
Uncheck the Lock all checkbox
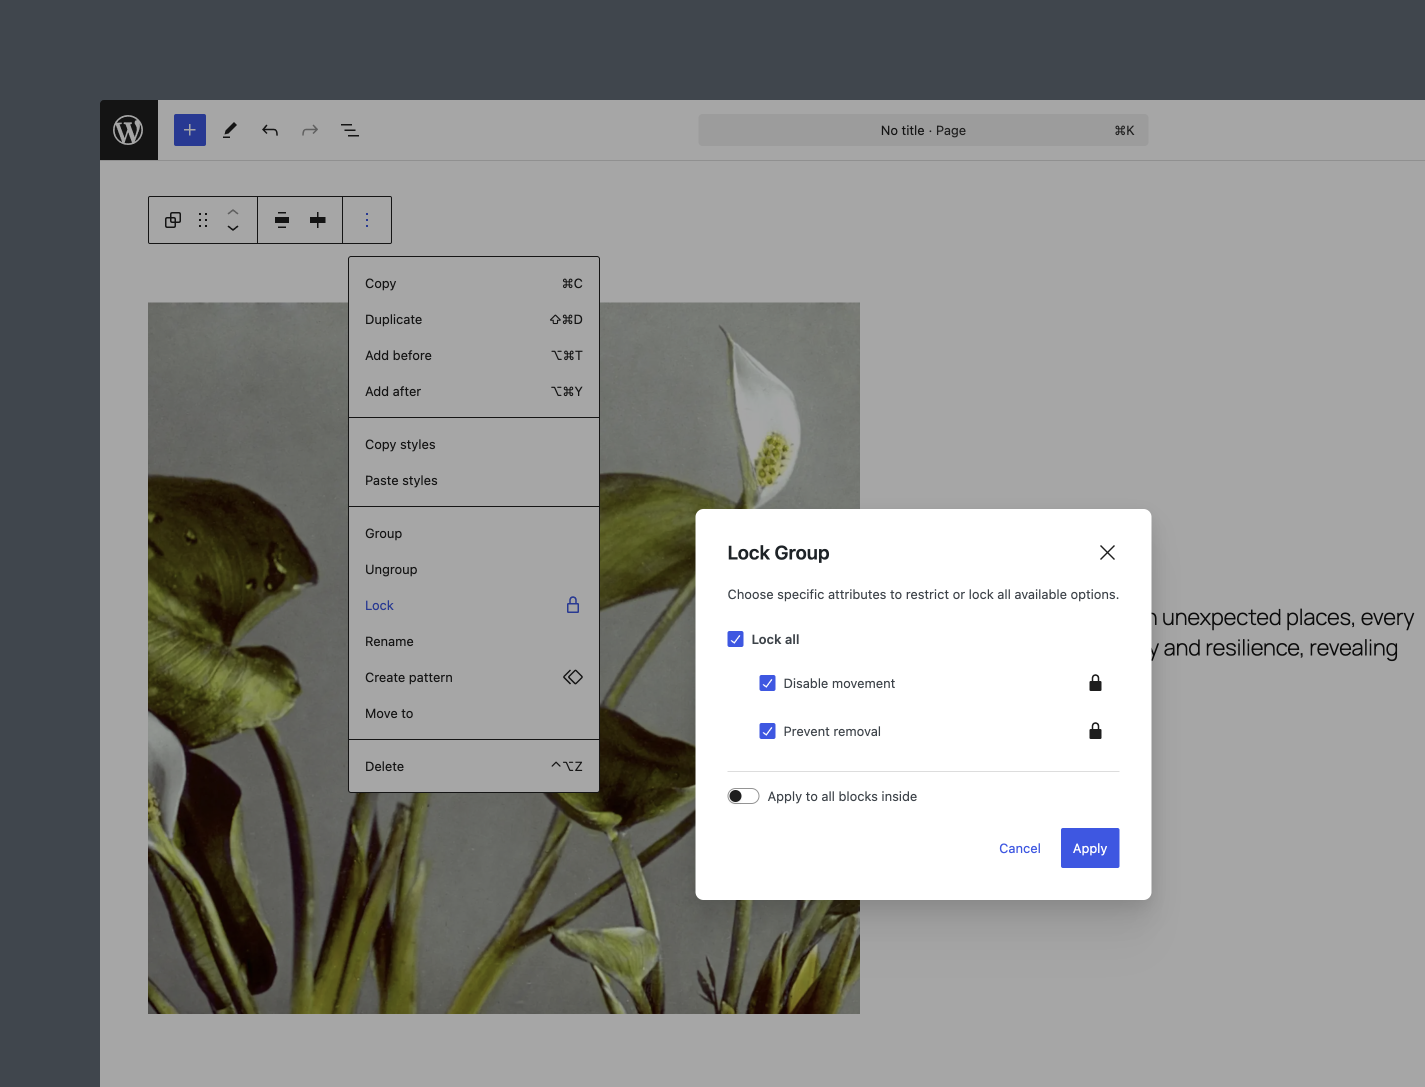tap(735, 639)
